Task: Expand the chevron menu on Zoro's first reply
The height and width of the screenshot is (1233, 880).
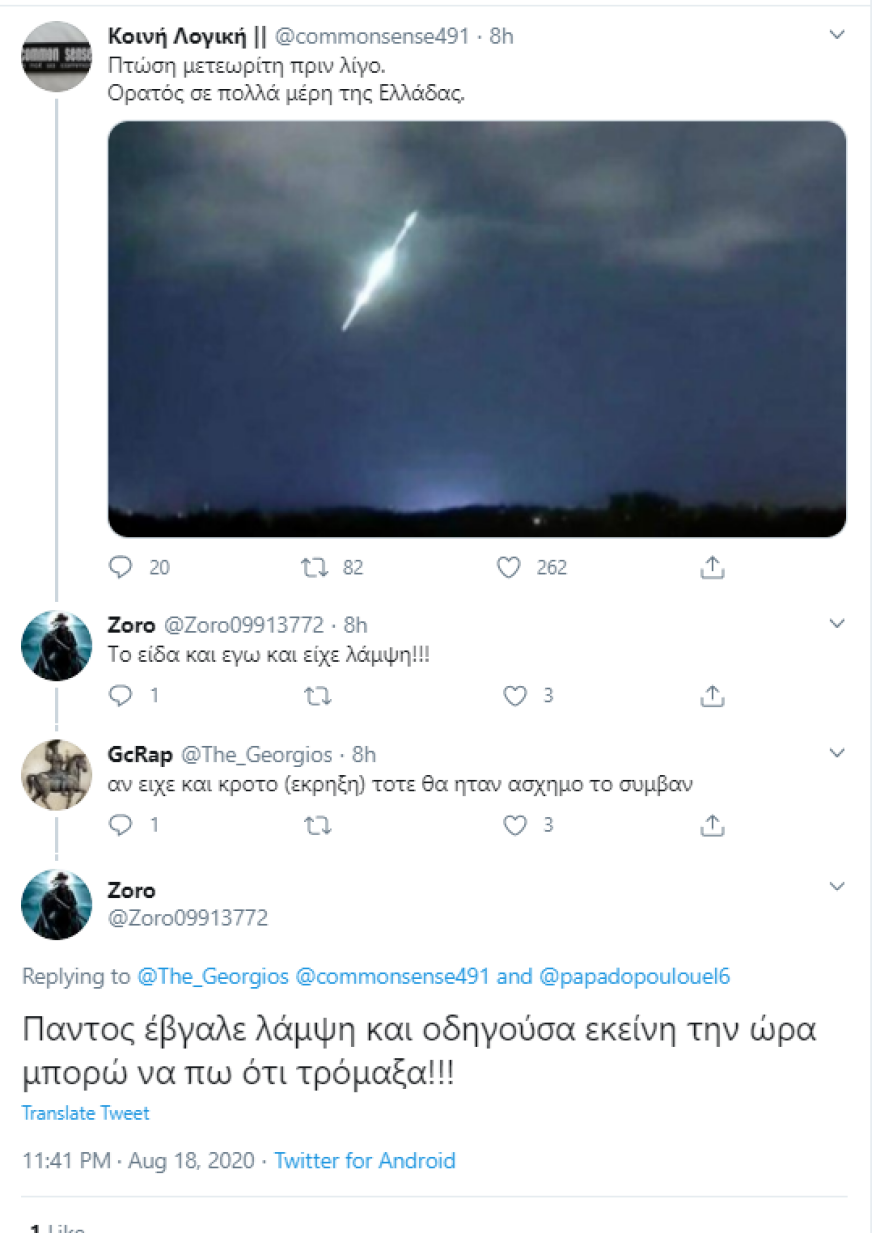Action: point(838,623)
